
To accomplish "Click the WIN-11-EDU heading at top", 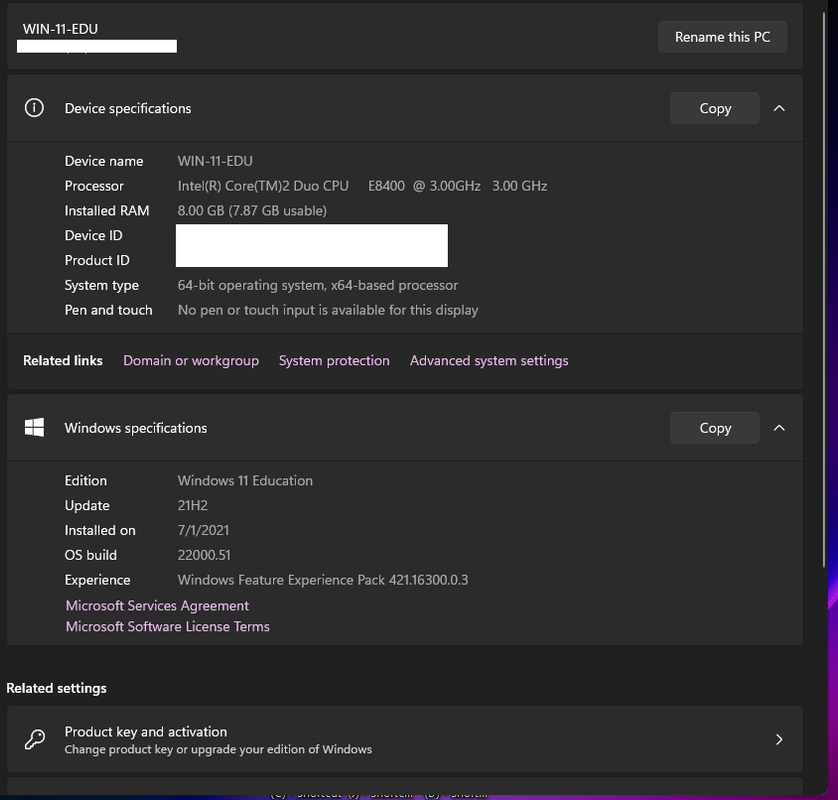I will point(60,29).
